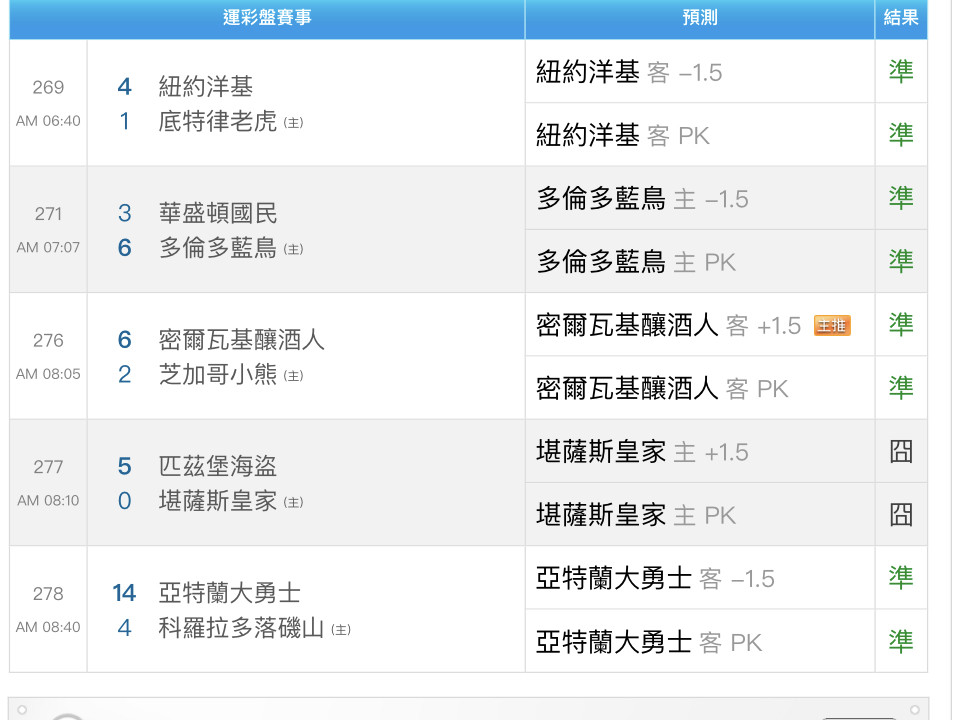Click 準 result for 多倫多藍鳥 PK
This screenshot has height=720, width=964.
click(x=901, y=262)
